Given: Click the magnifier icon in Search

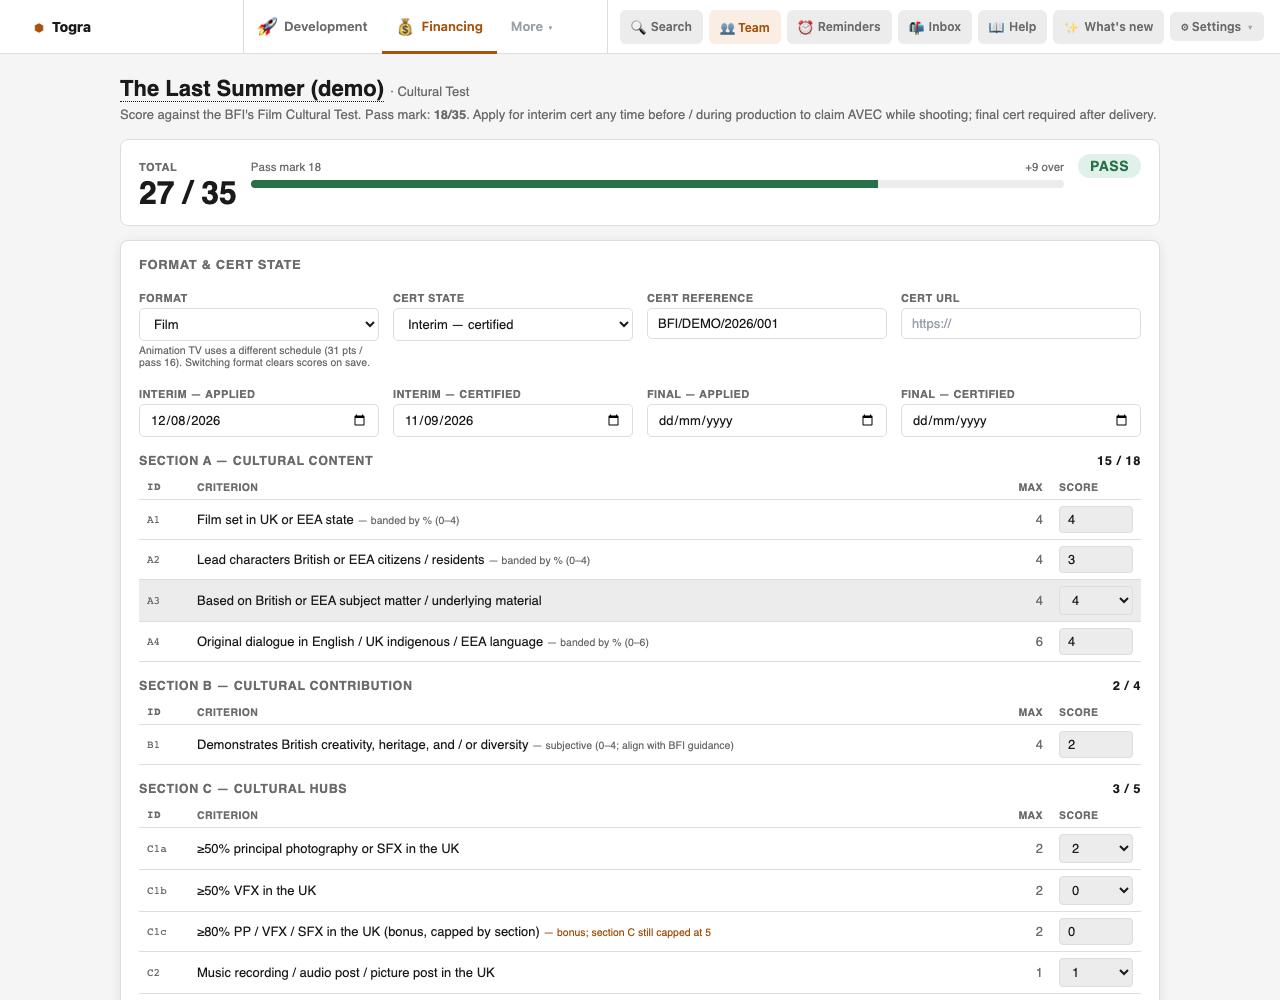Looking at the screenshot, I should (638, 27).
